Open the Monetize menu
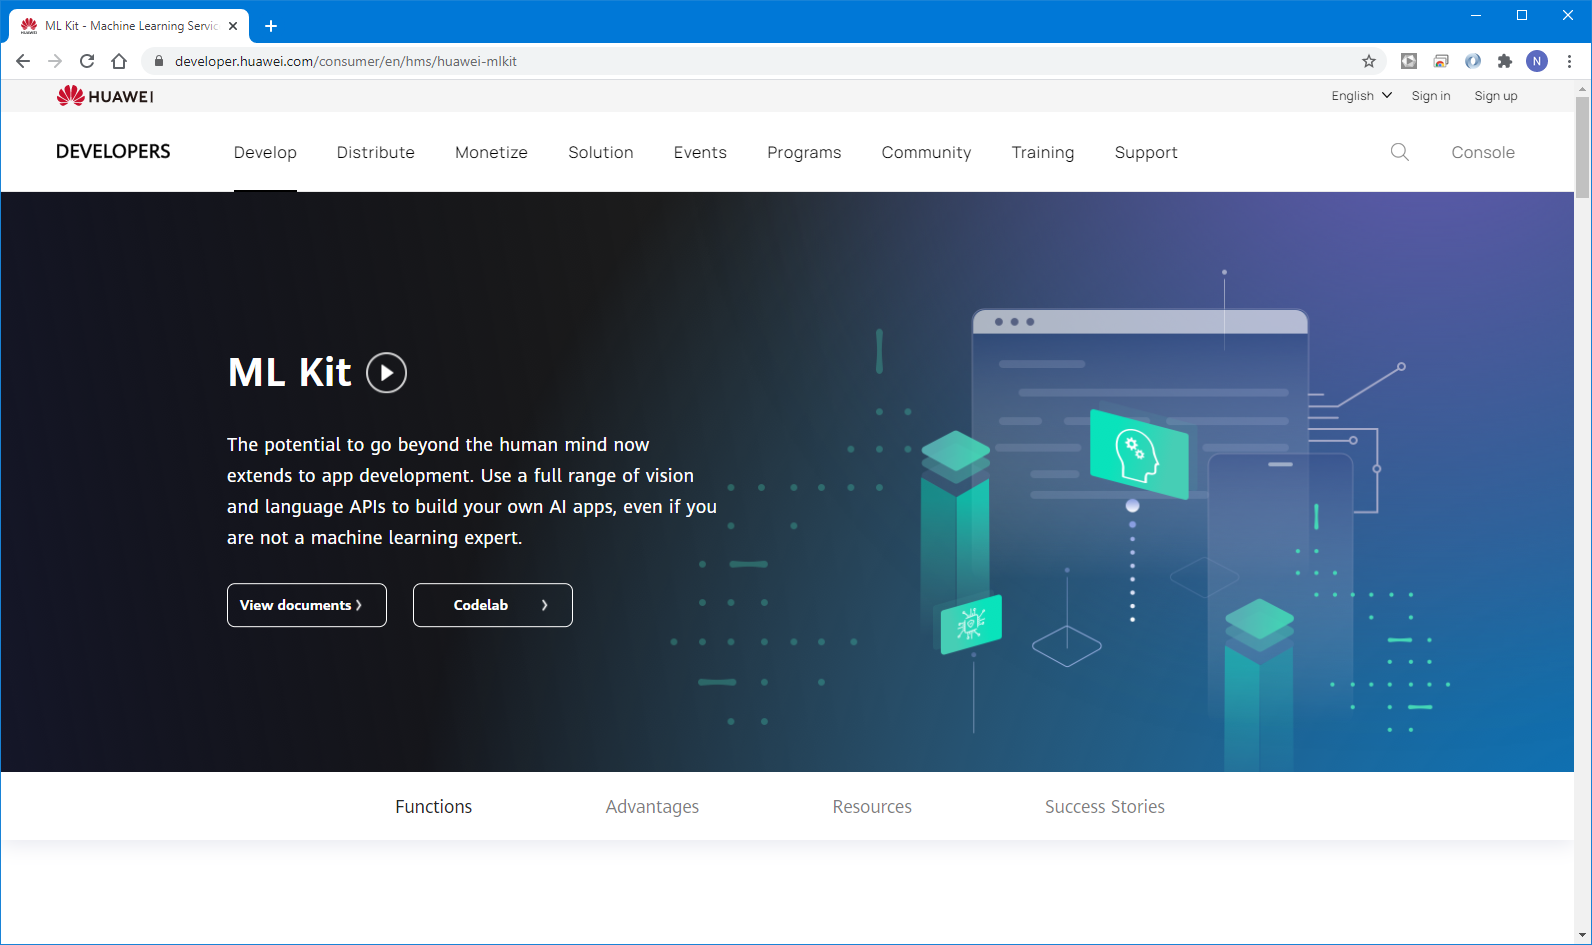This screenshot has width=1592, height=945. 491,152
